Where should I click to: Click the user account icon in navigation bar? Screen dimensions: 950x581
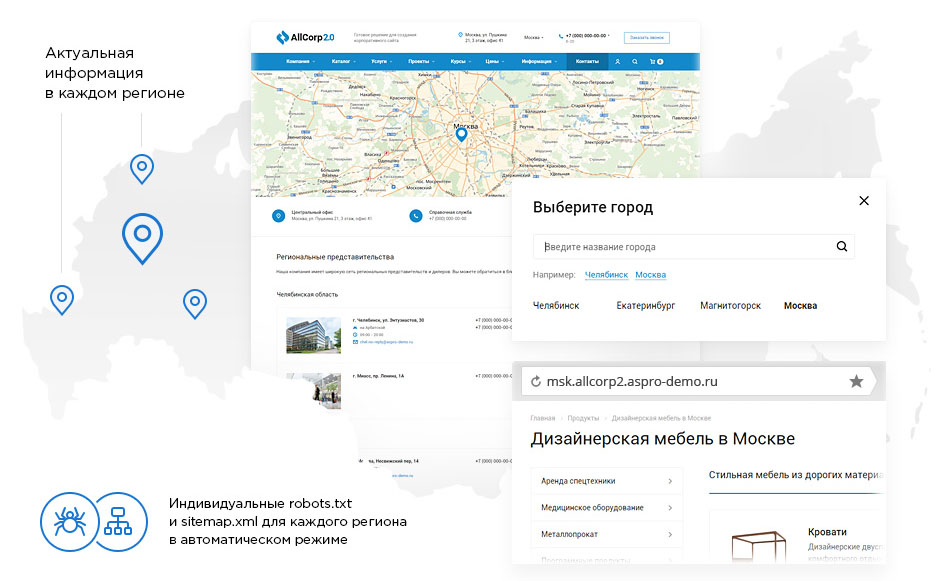tap(618, 61)
